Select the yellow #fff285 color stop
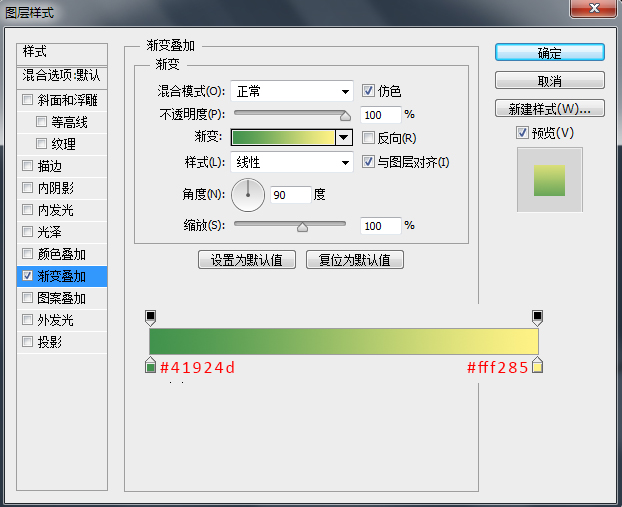 click(537, 365)
